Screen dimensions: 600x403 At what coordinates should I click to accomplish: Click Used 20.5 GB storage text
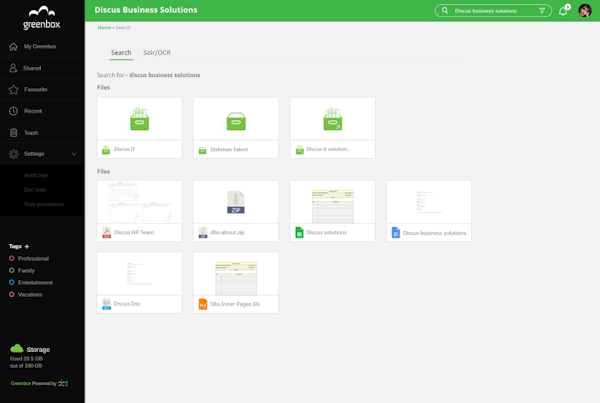(26, 359)
